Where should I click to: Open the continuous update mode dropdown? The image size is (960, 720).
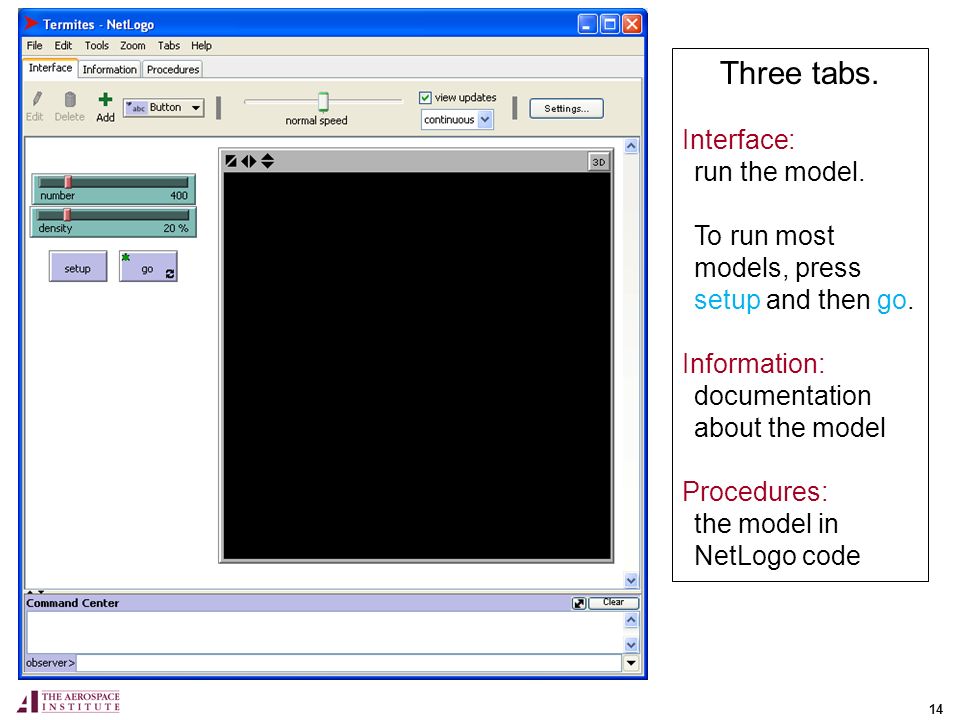457,119
